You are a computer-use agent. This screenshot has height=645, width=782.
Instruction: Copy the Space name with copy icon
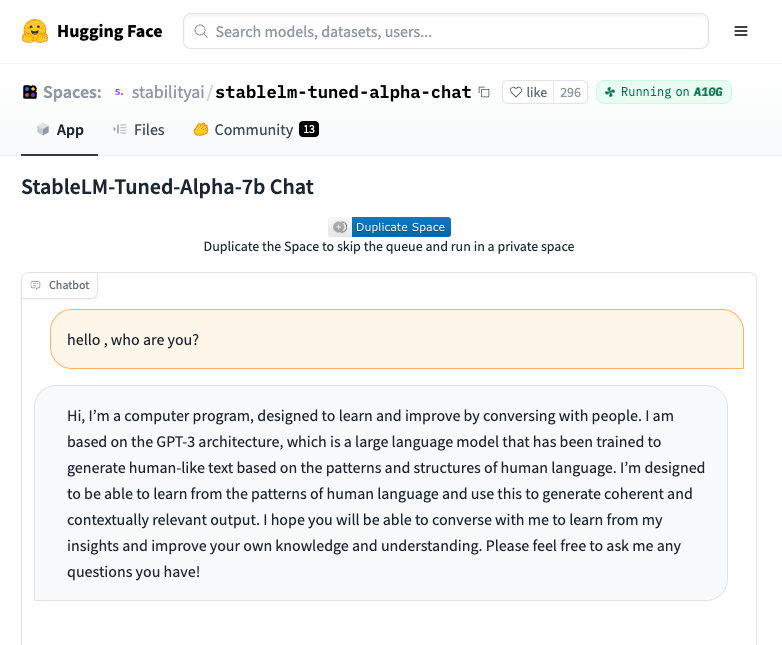(x=485, y=92)
